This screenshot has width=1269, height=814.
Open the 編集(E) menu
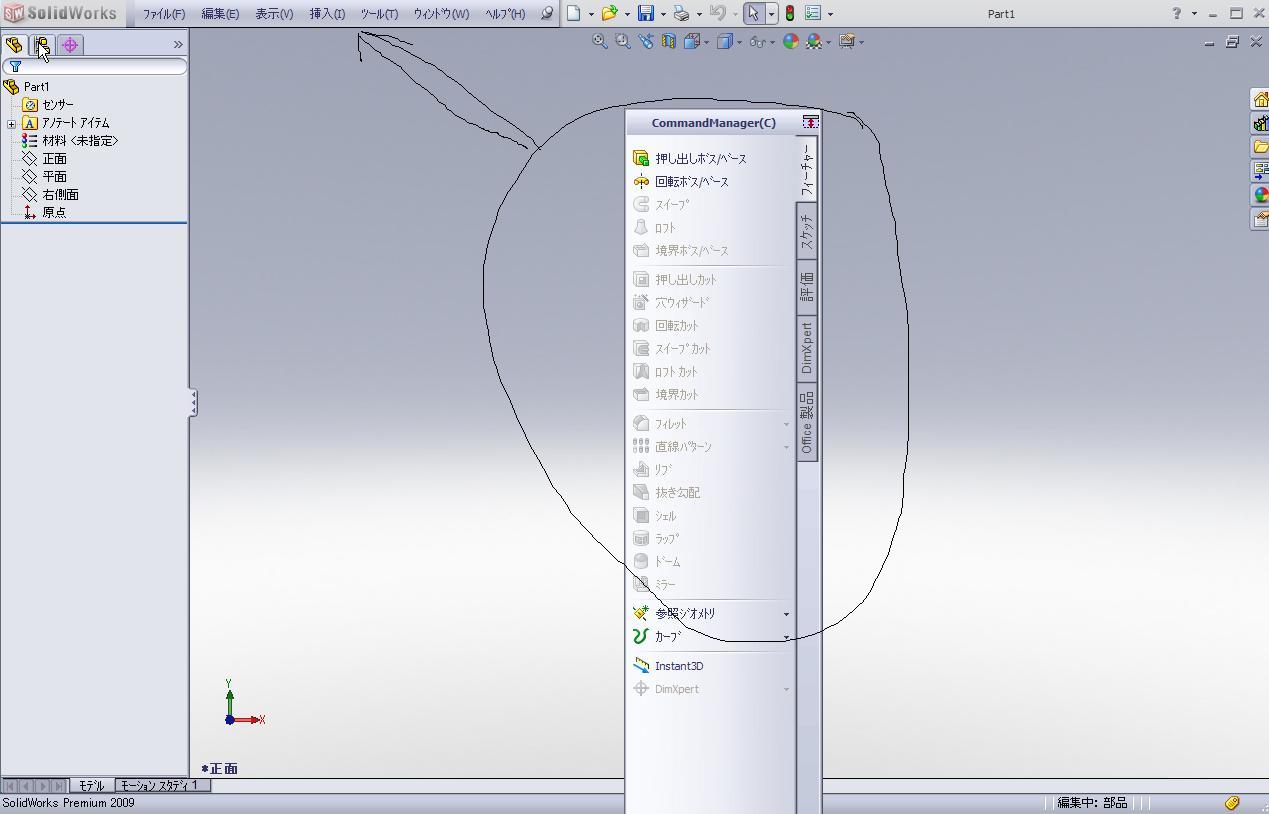tap(220, 14)
